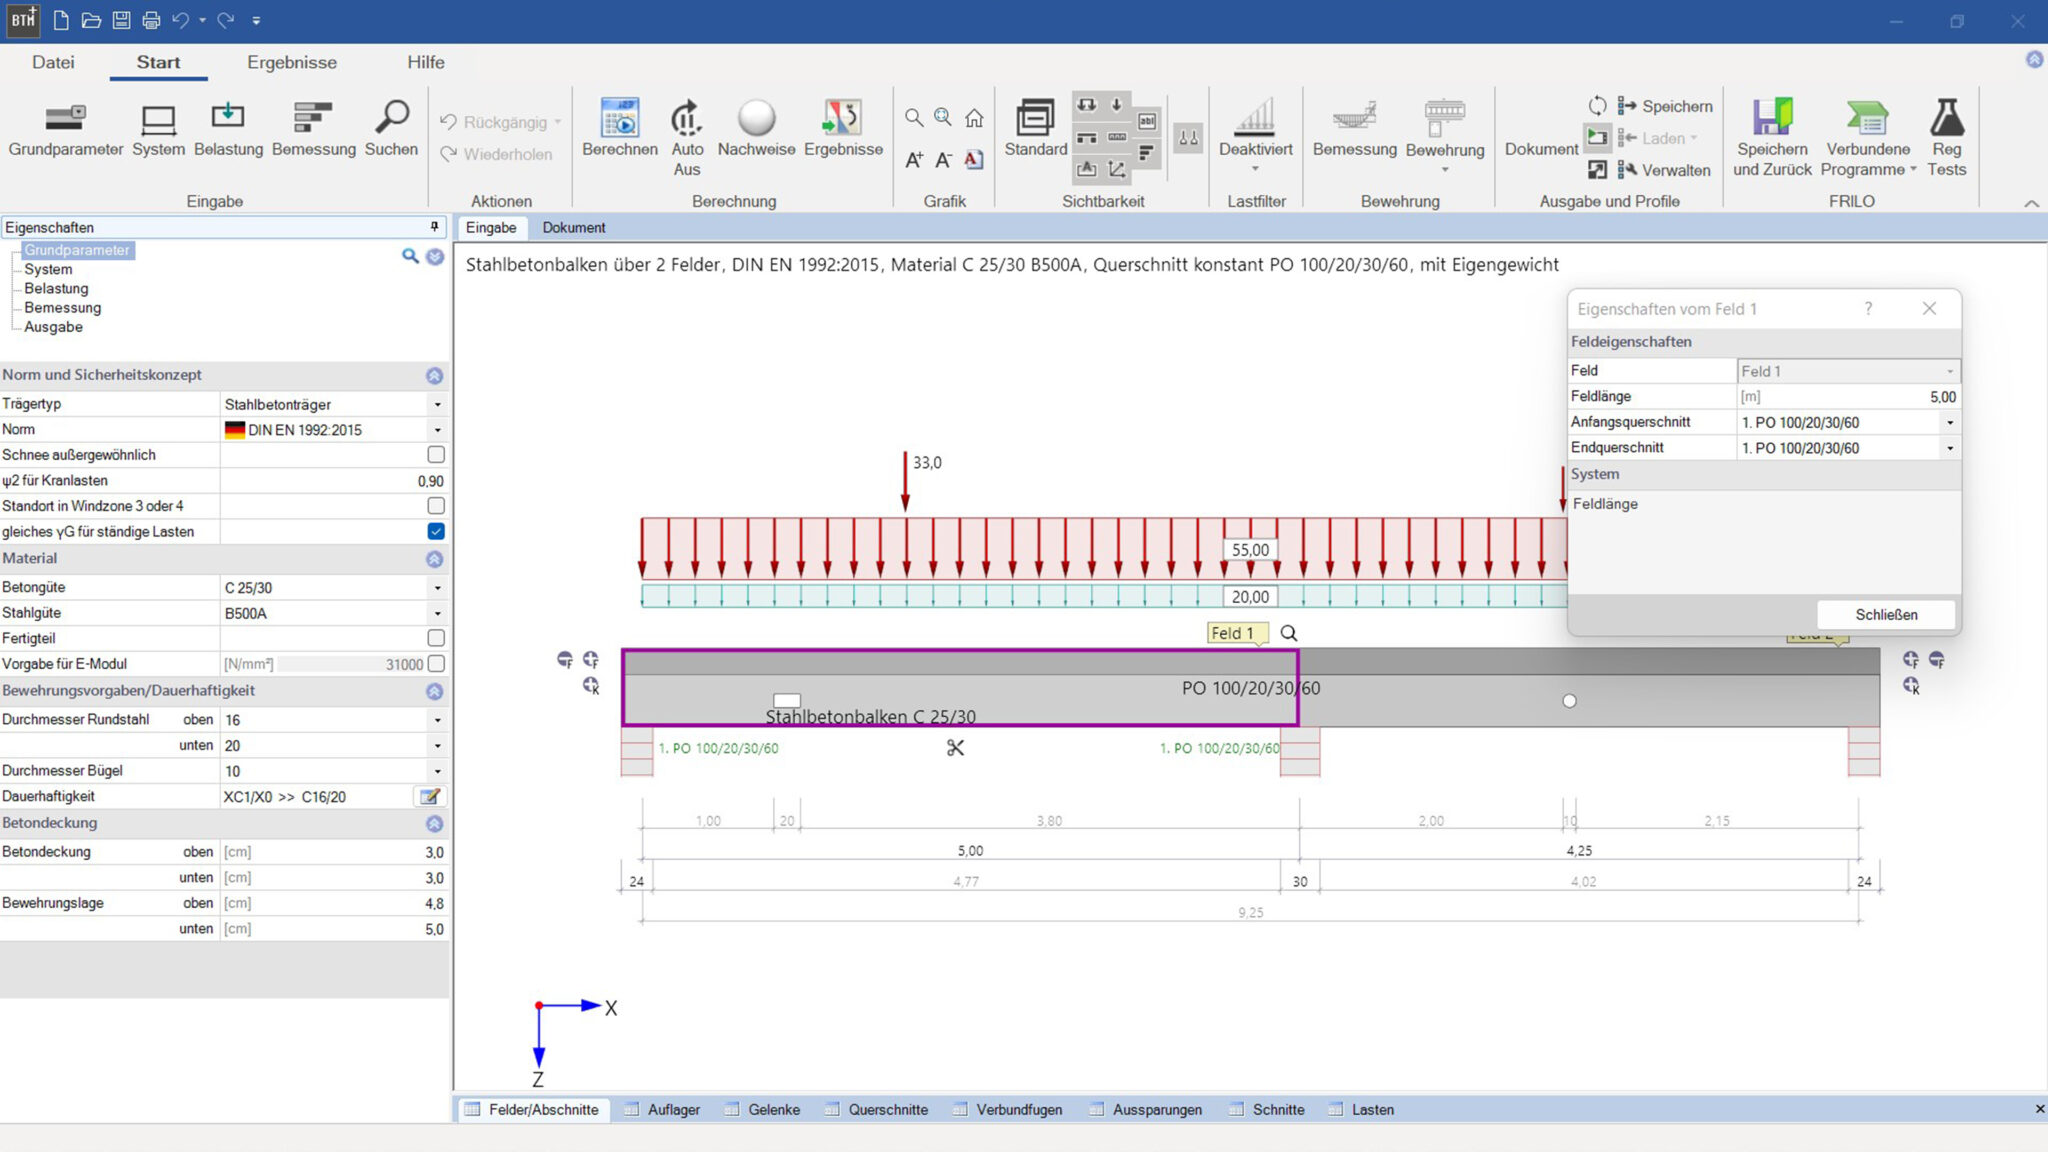Click the Berechnen calculate icon
The height and width of the screenshot is (1152, 2048).
(x=619, y=119)
